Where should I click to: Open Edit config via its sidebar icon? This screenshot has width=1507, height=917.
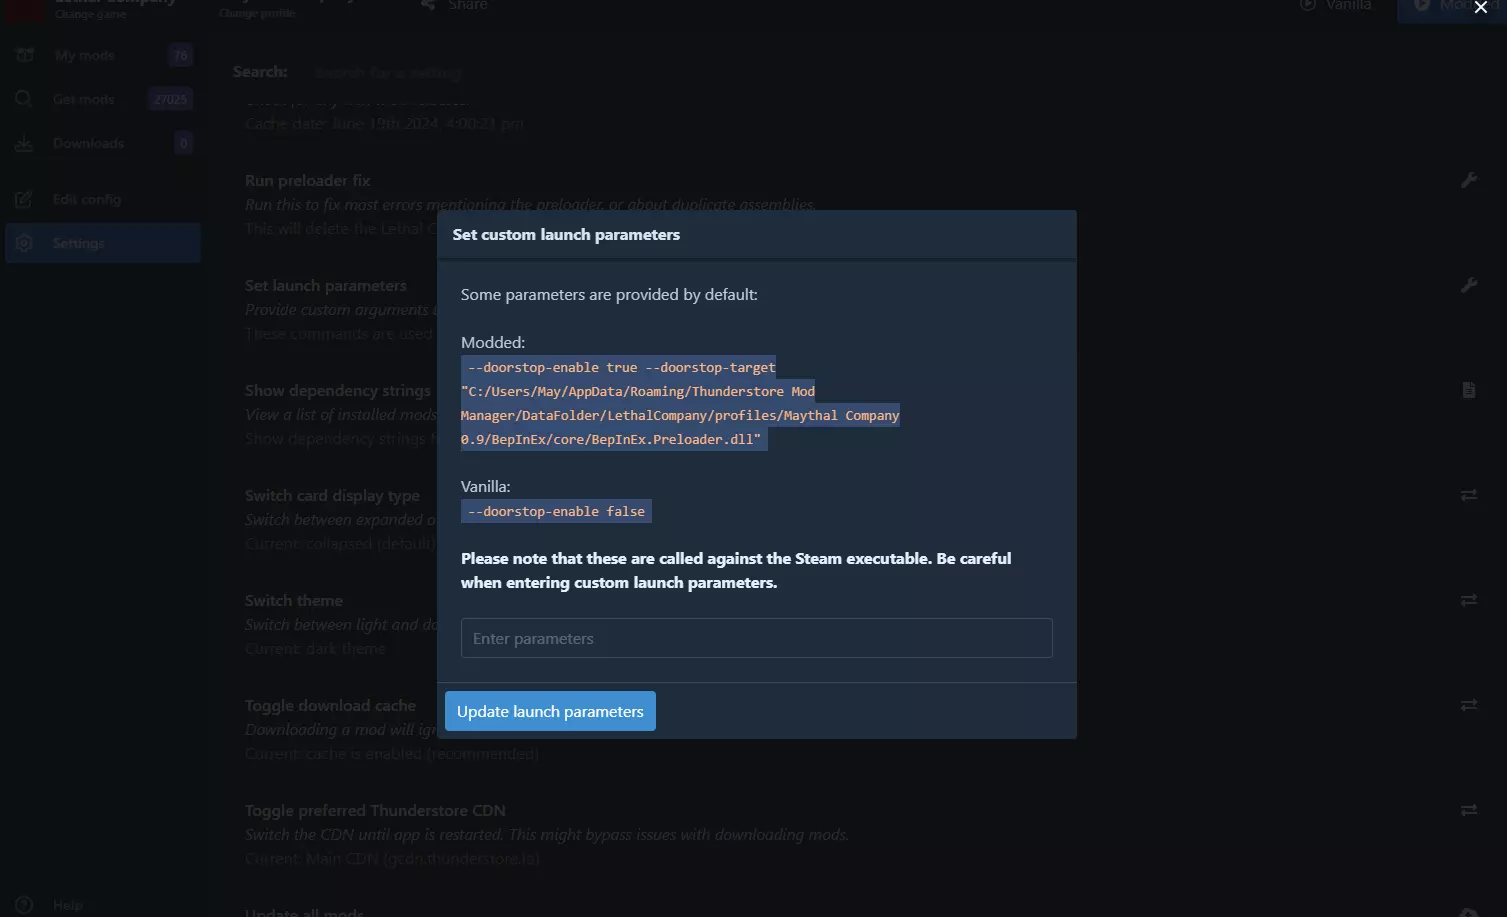pos(24,199)
